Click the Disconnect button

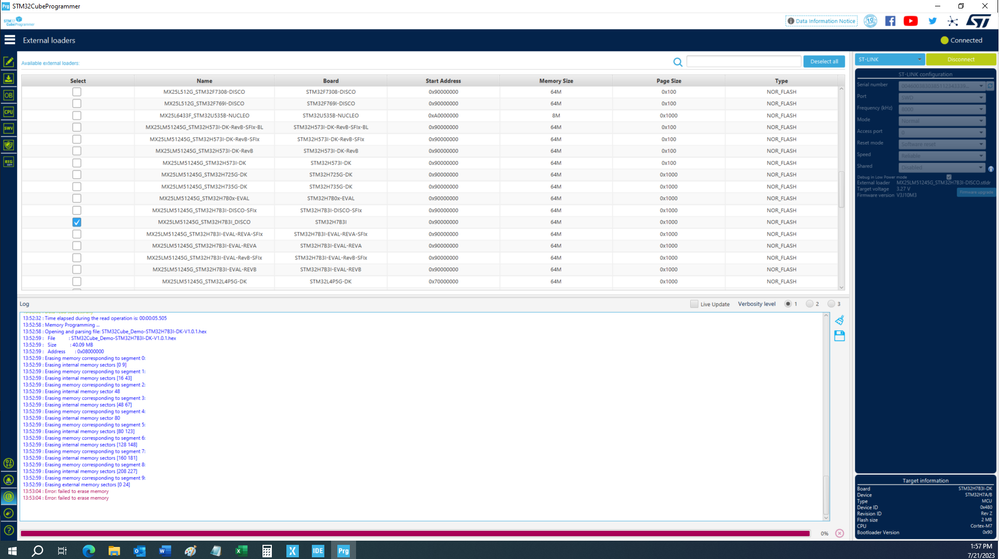click(x=961, y=59)
